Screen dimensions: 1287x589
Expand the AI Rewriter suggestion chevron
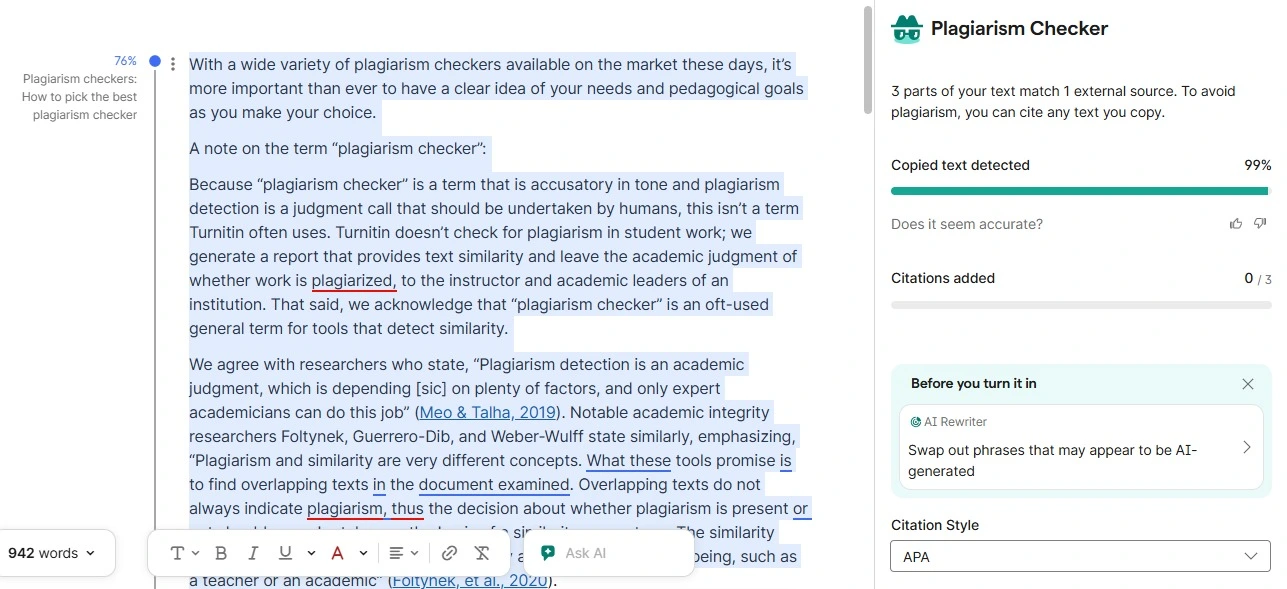(1247, 447)
